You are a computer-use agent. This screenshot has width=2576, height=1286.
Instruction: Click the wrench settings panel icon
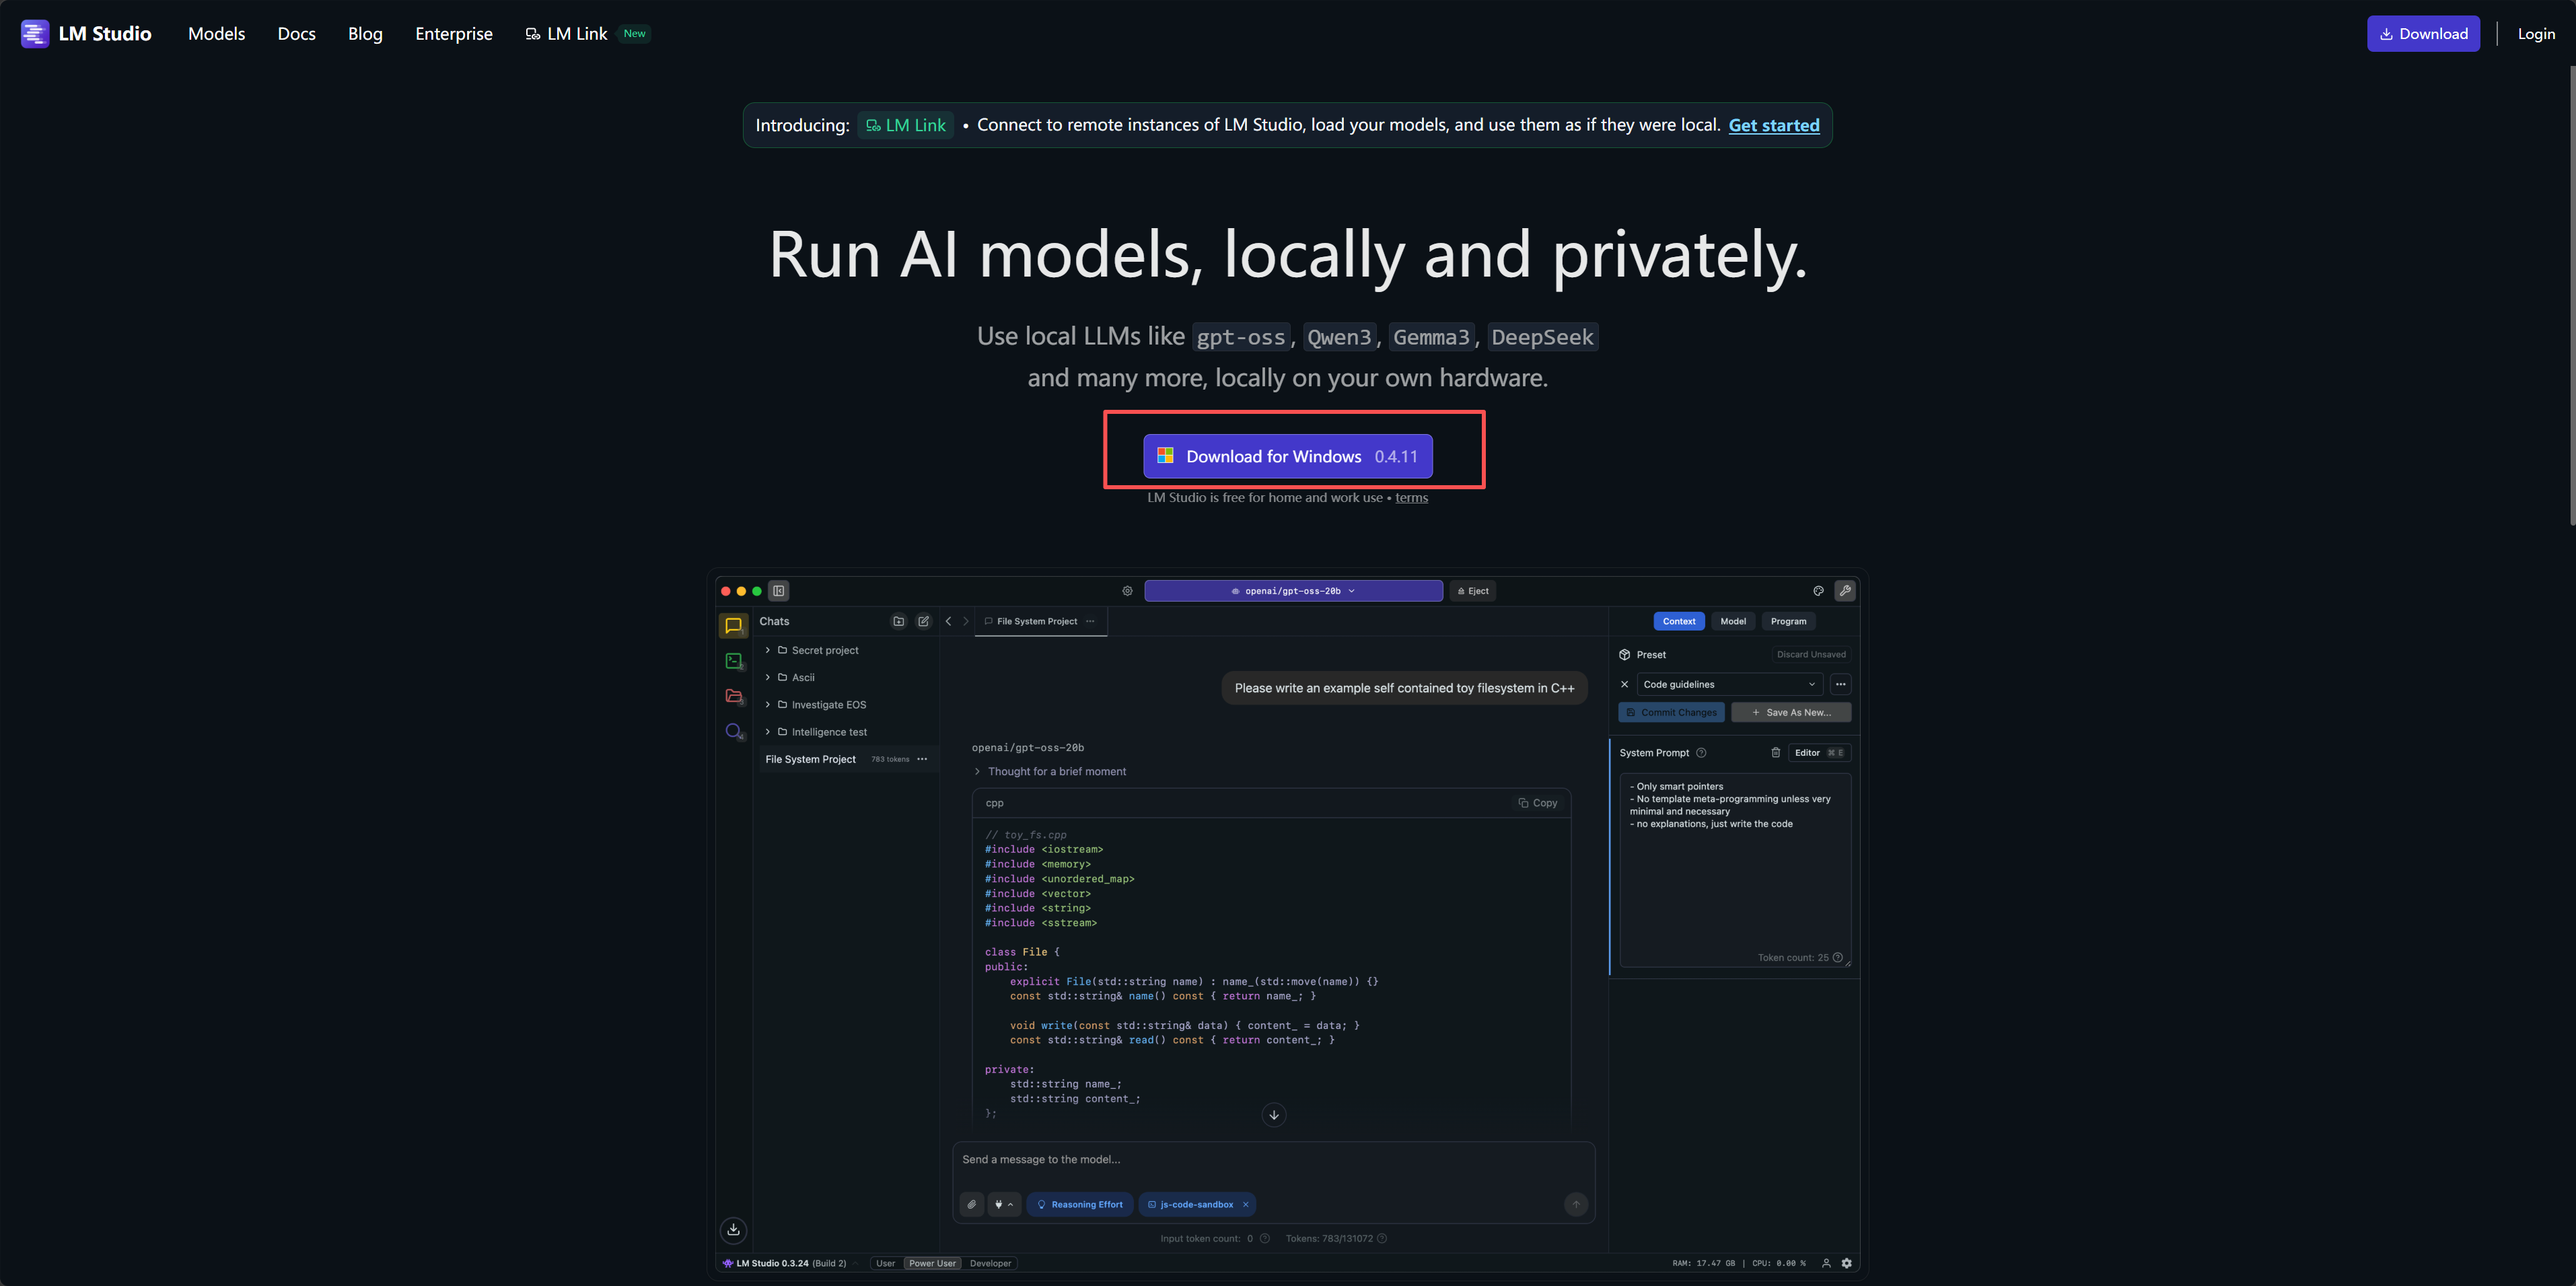click(1845, 591)
